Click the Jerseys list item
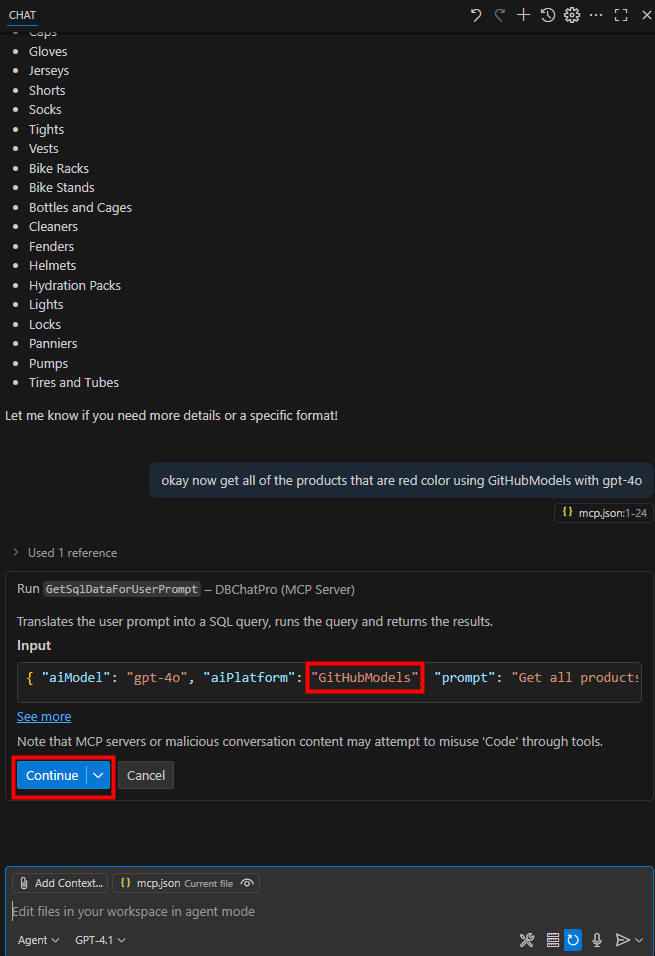The height and width of the screenshot is (956, 655). [x=49, y=71]
